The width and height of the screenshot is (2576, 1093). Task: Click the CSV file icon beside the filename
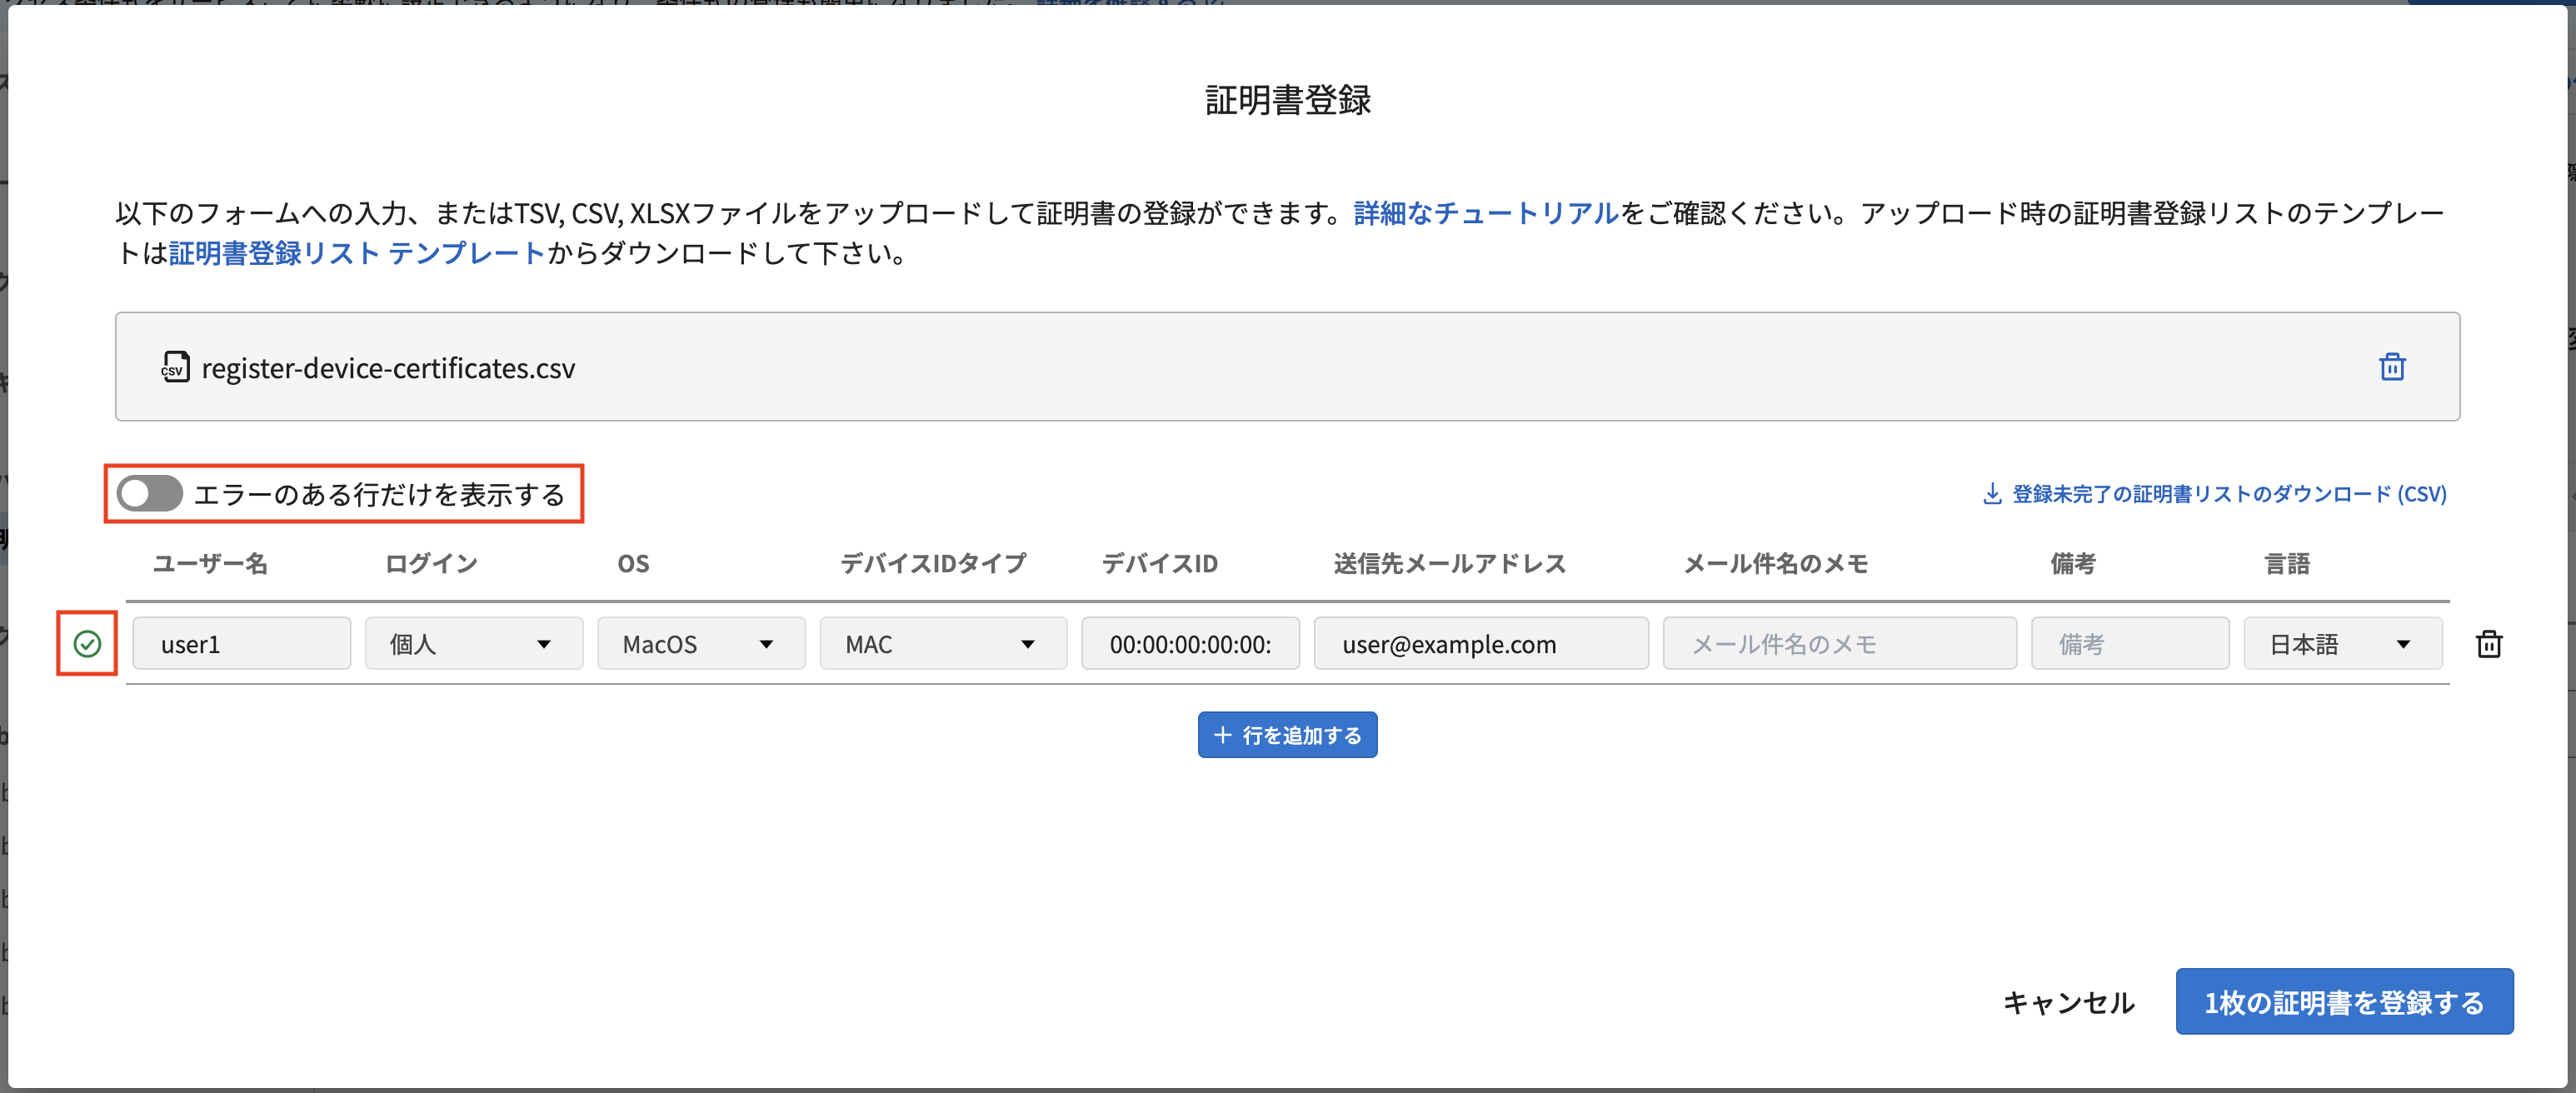(x=175, y=367)
